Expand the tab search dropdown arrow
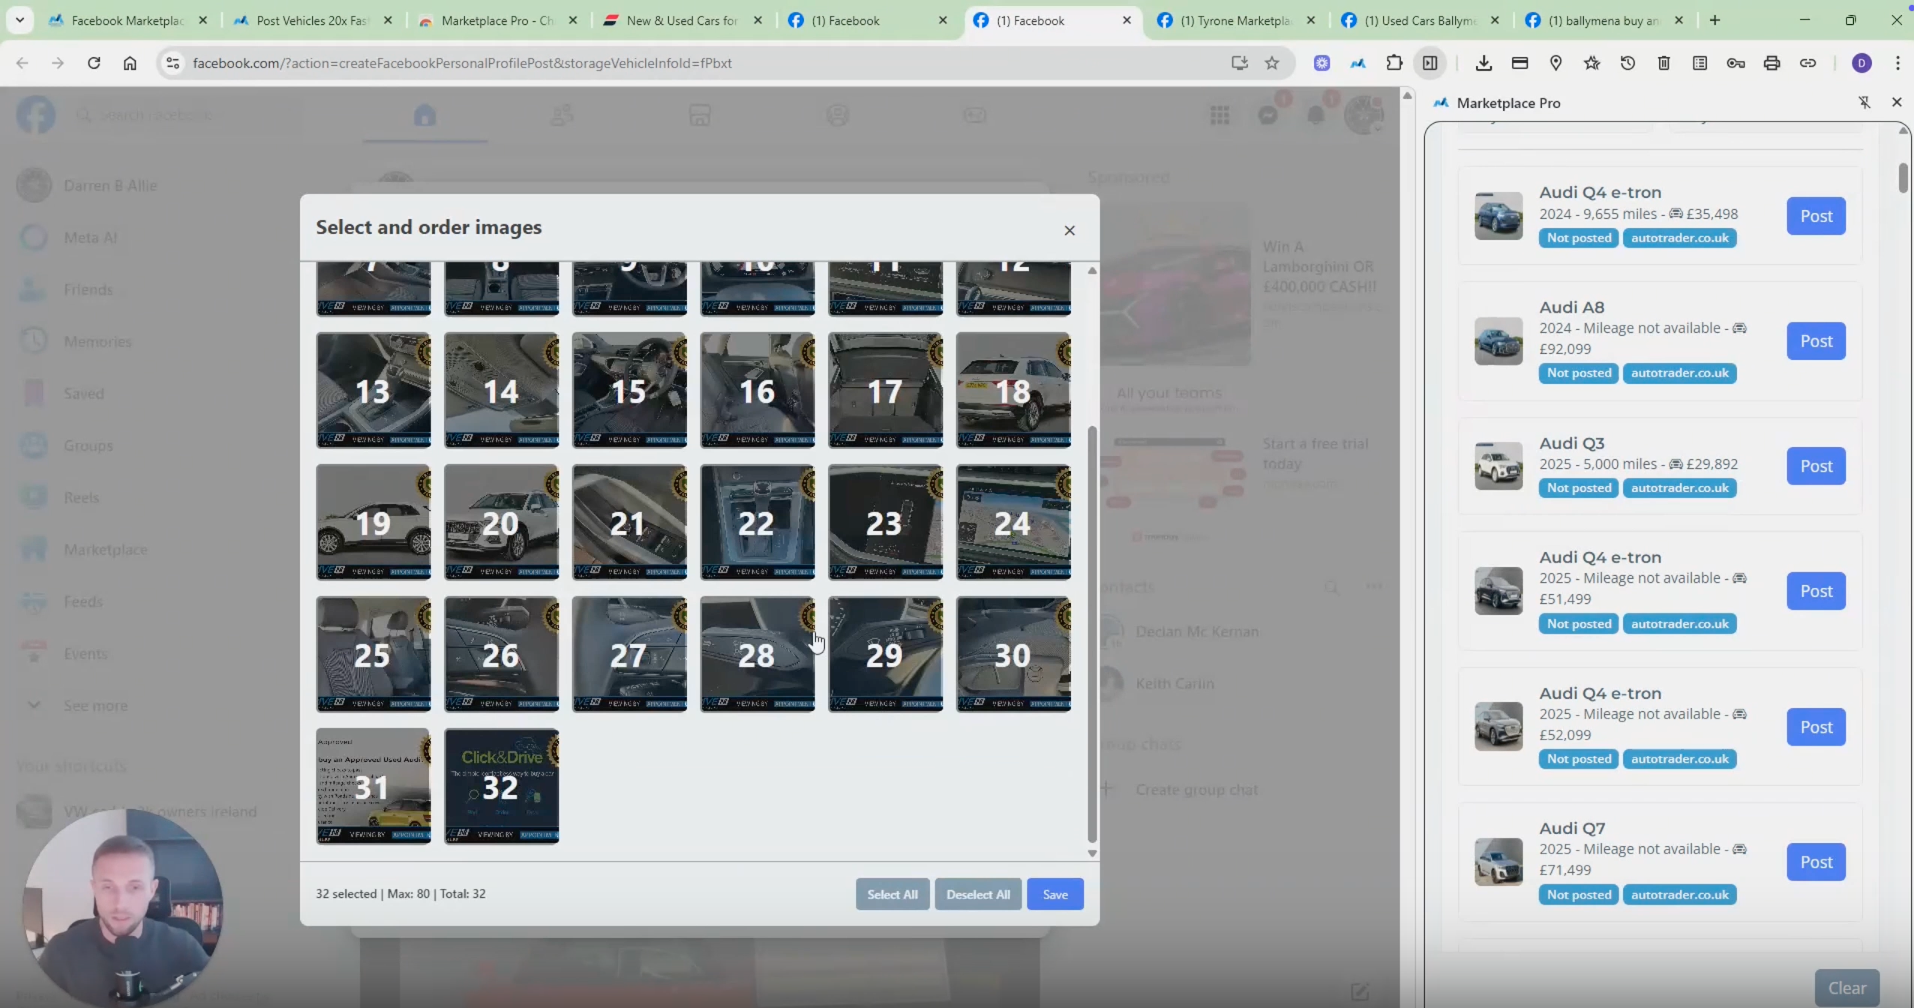This screenshot has height=1008, width=1914. click(x=20, y=20)
